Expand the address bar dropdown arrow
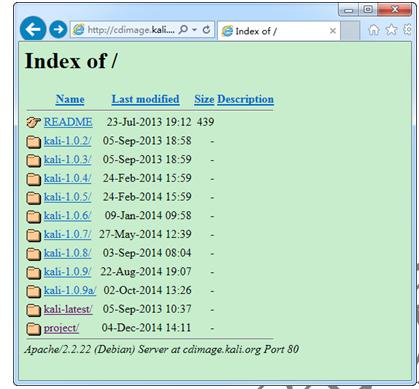This screenshot has width=419, height=389. [x=194, y=30]
